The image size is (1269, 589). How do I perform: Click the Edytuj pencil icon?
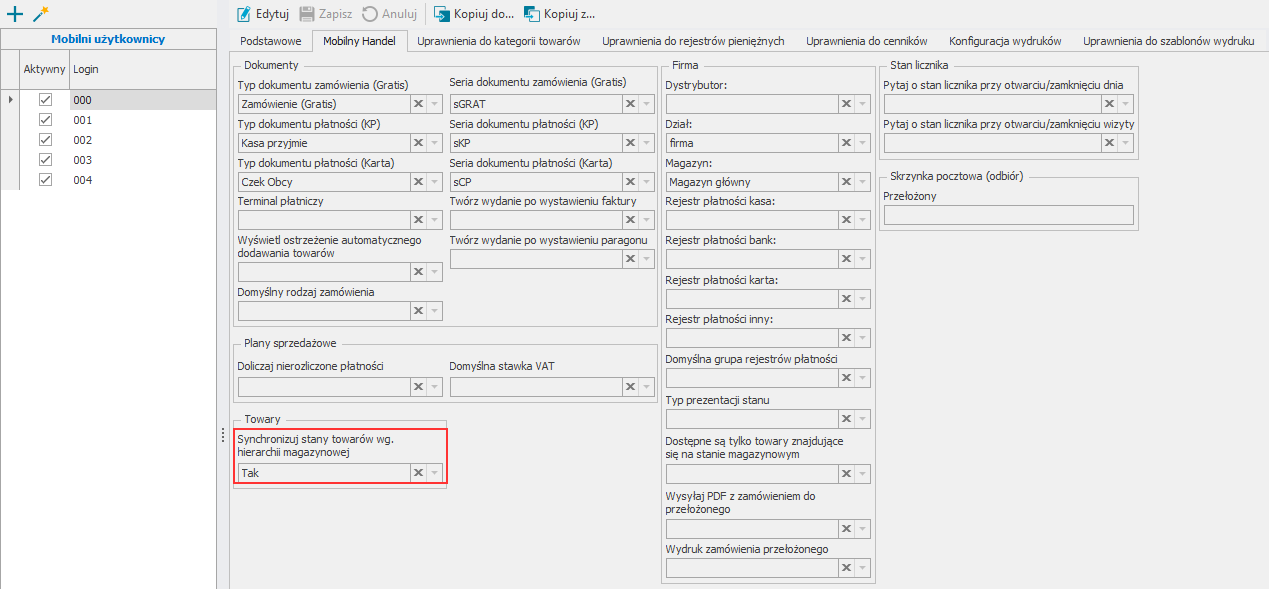244,14
